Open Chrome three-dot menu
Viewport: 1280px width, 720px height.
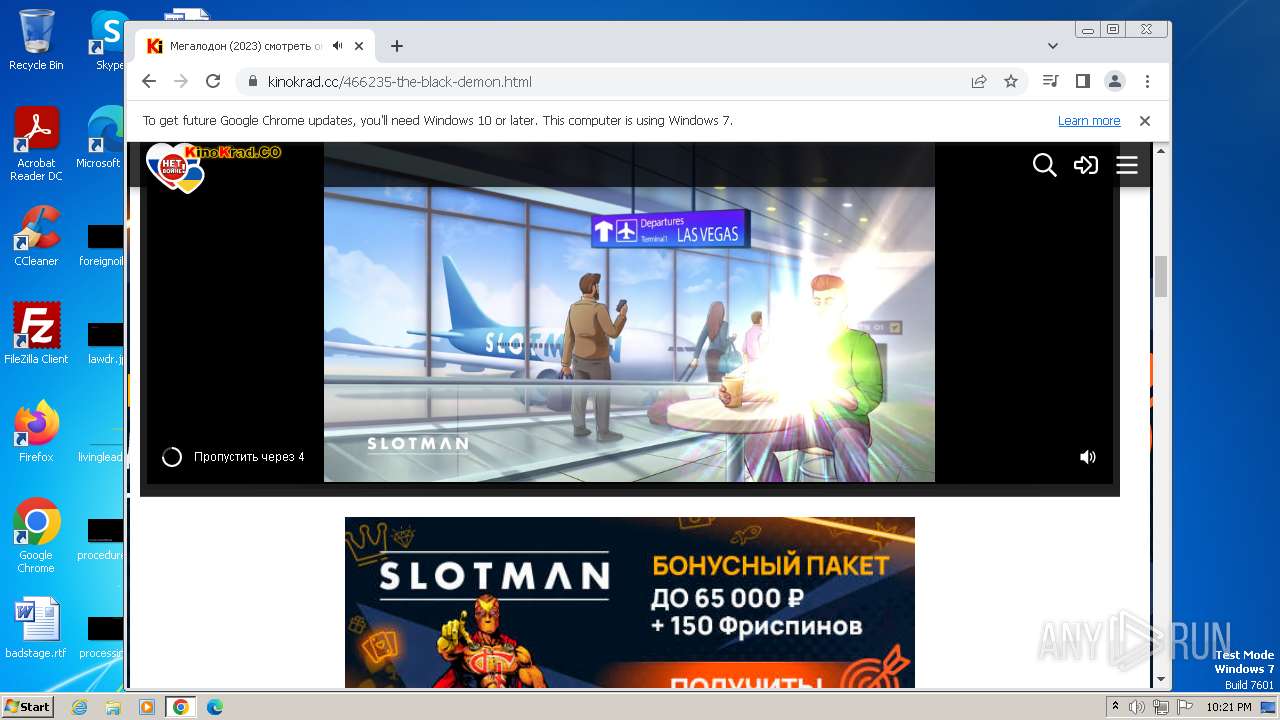tap(1147, 82)
